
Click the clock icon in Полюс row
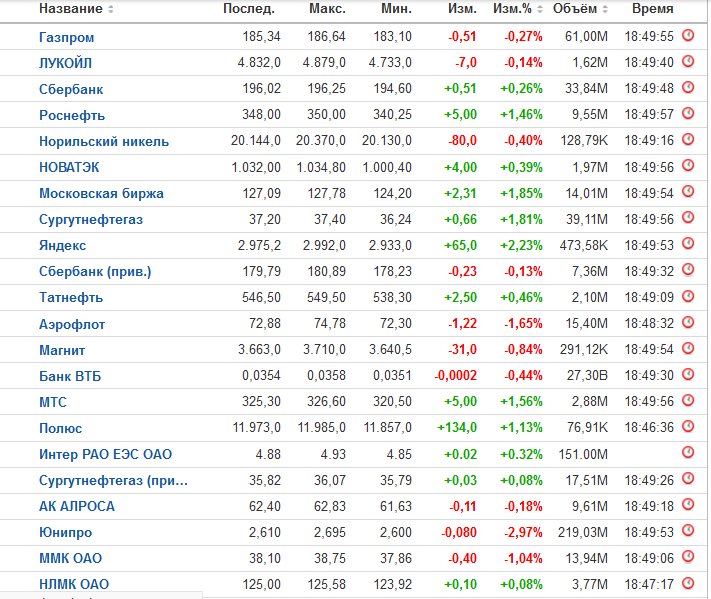pos(688,426)
